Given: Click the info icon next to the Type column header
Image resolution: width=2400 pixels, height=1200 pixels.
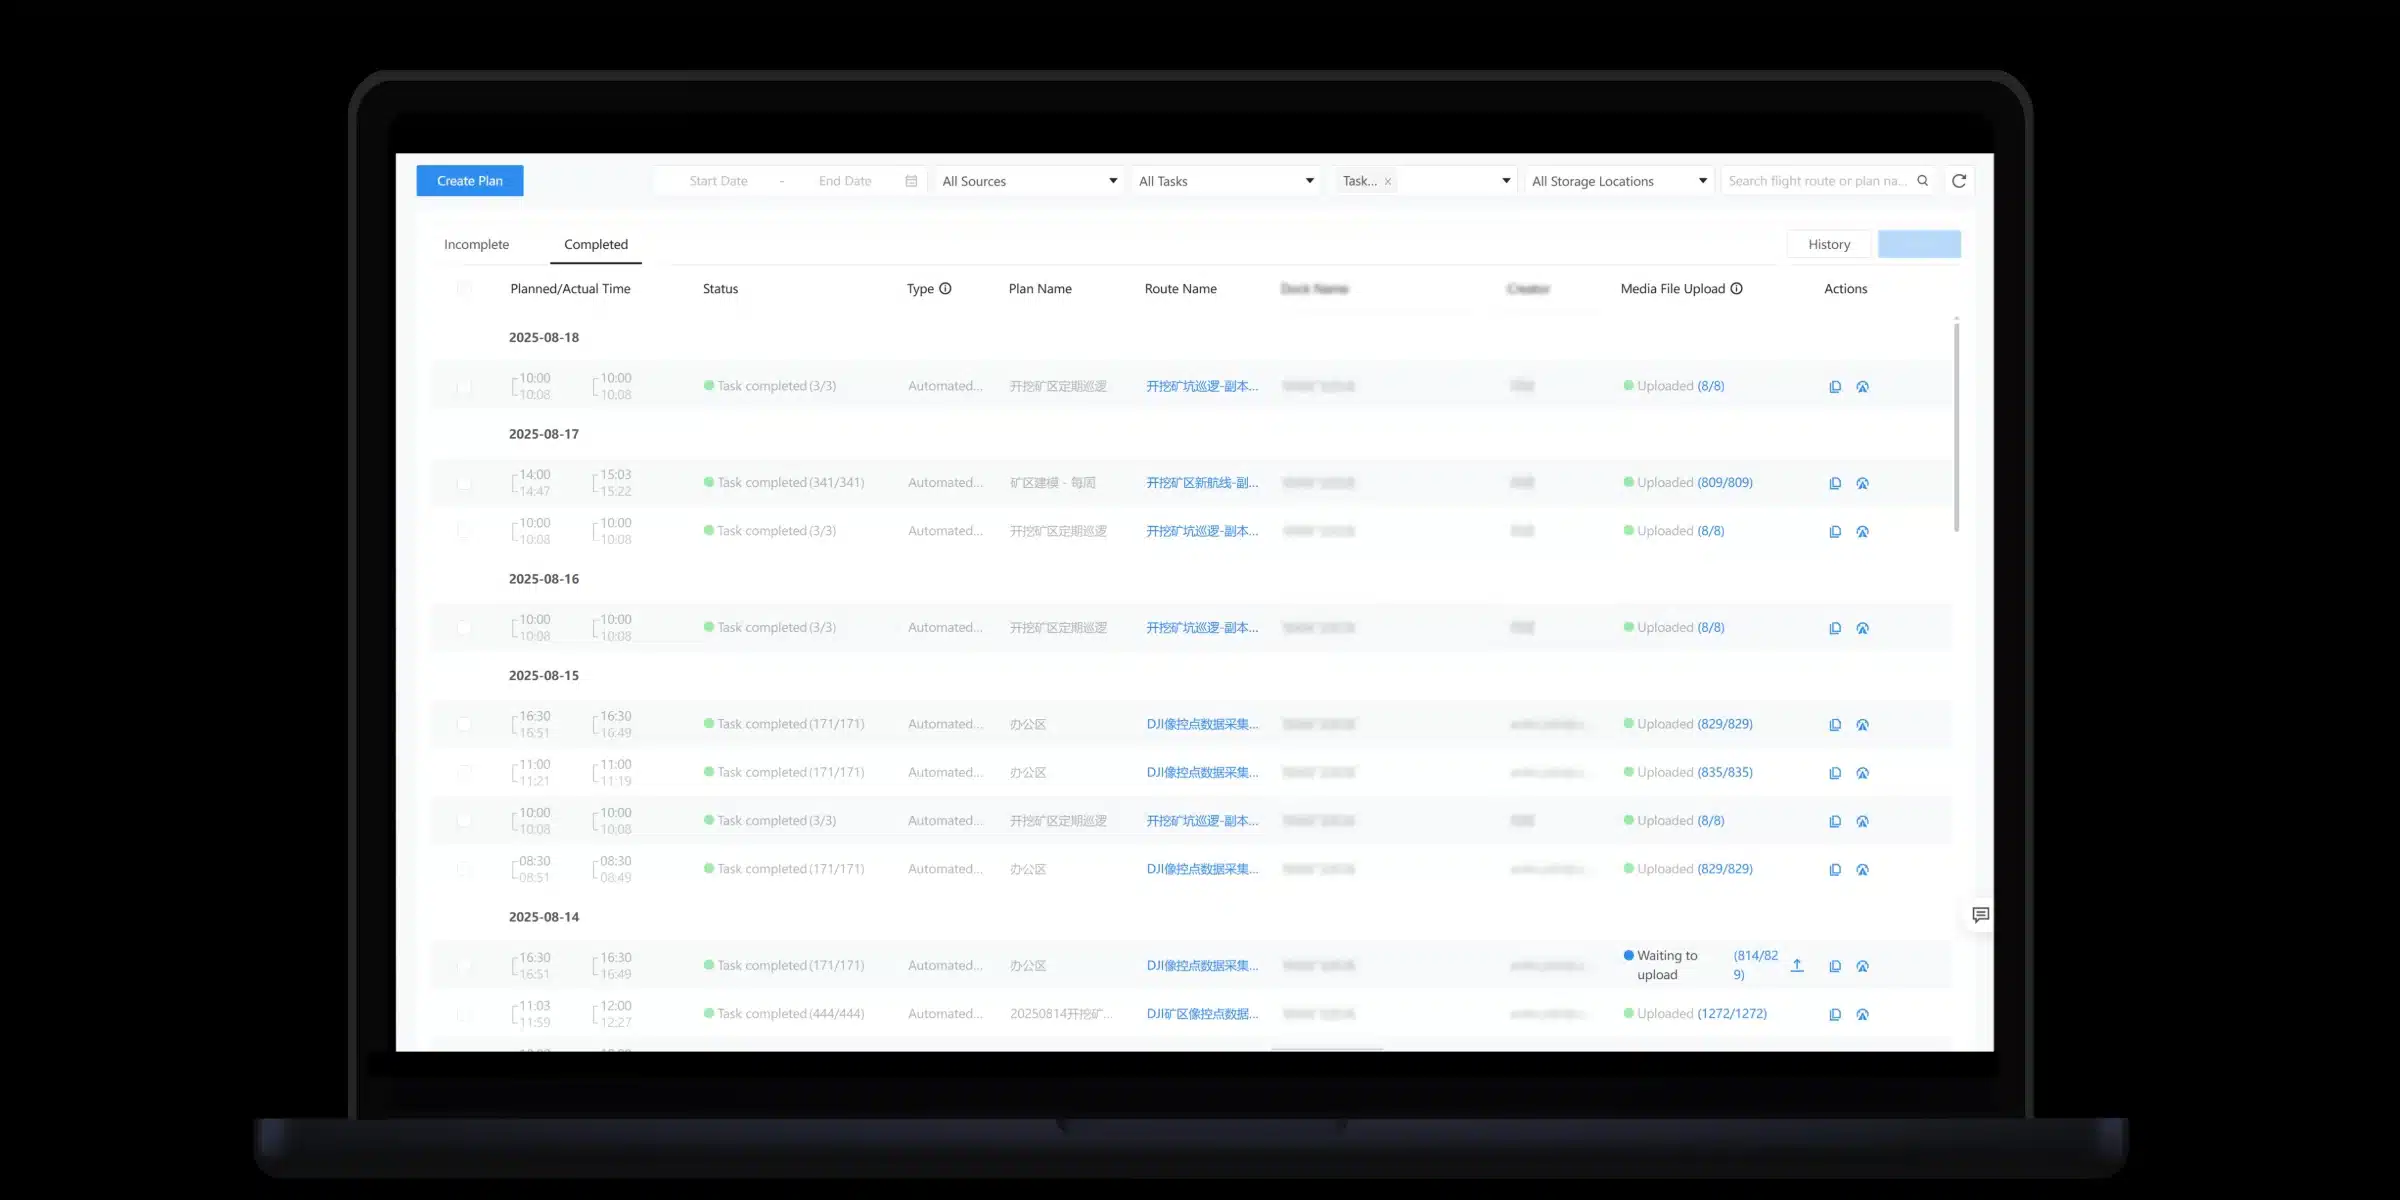Looking at the screenshot, I should (945, 289).
